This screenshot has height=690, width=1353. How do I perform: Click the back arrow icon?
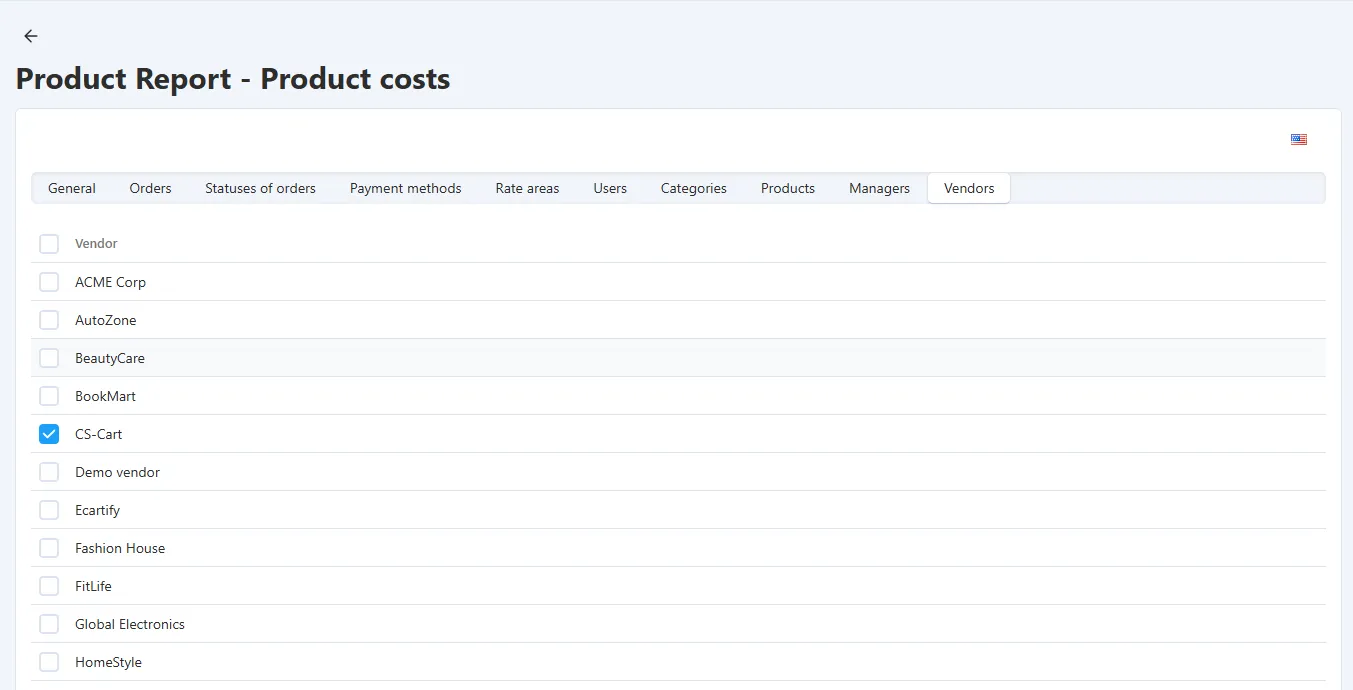(x=31, y=36)
